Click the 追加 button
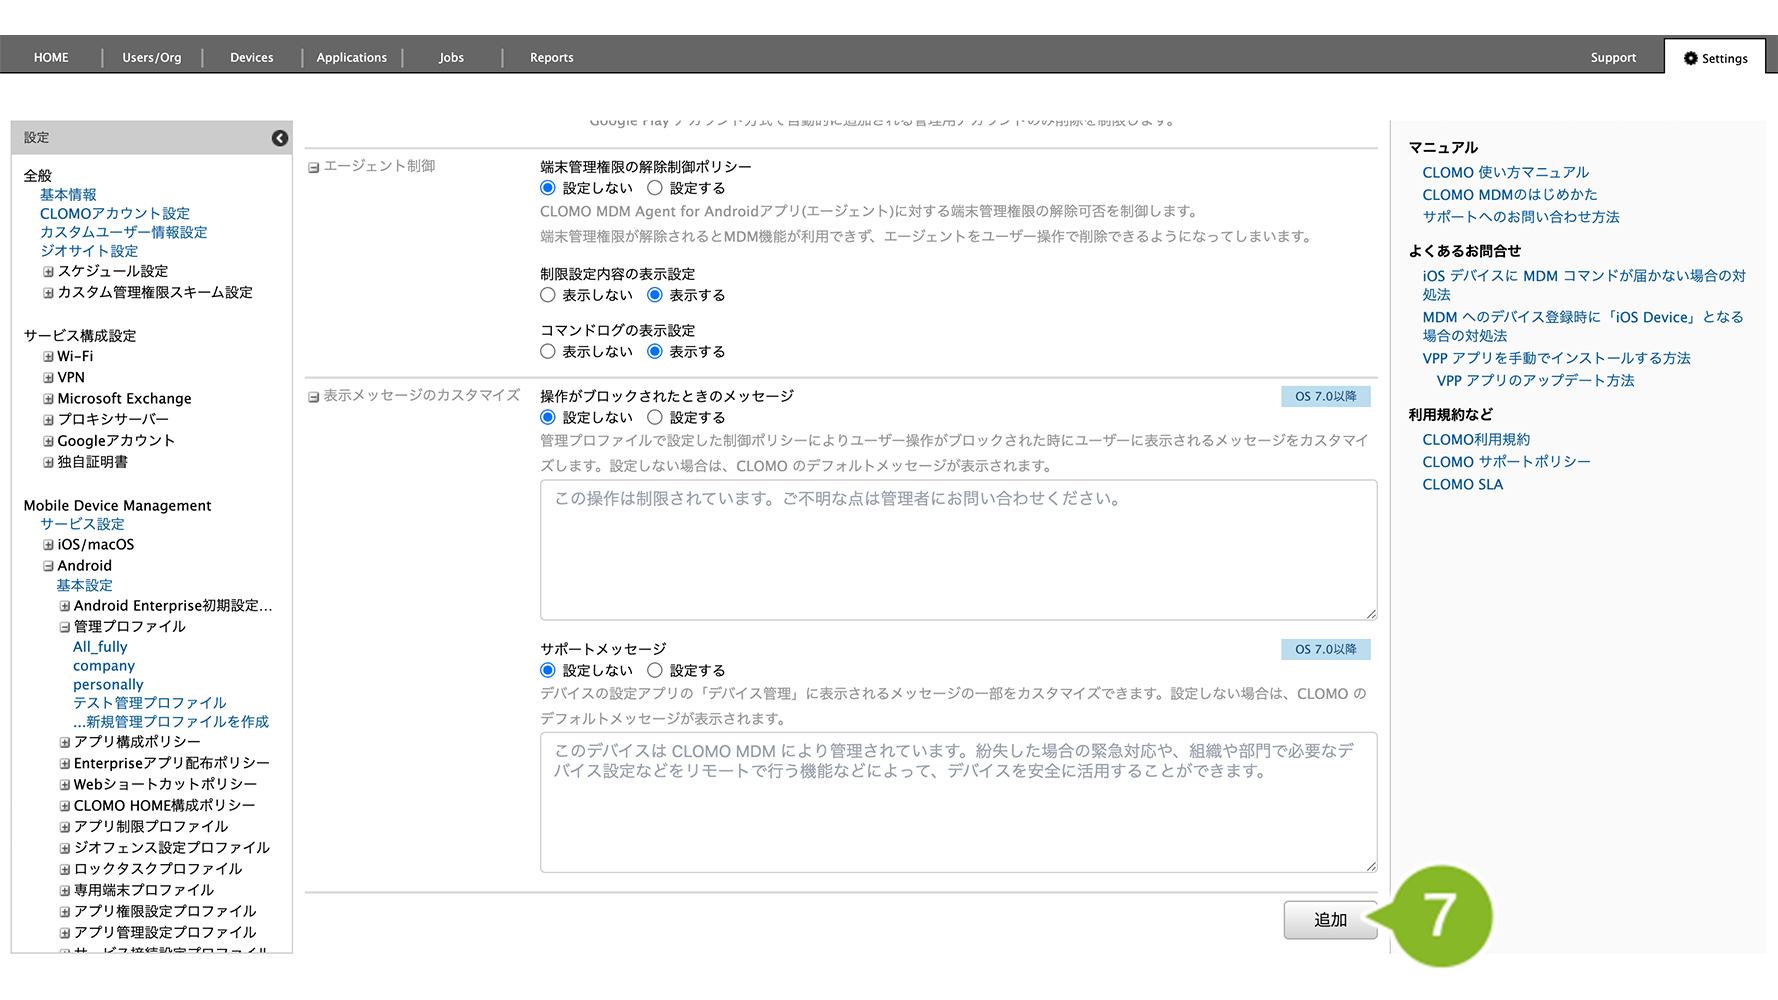This screenshot has height=1000, width=1778. point(1329,920)
